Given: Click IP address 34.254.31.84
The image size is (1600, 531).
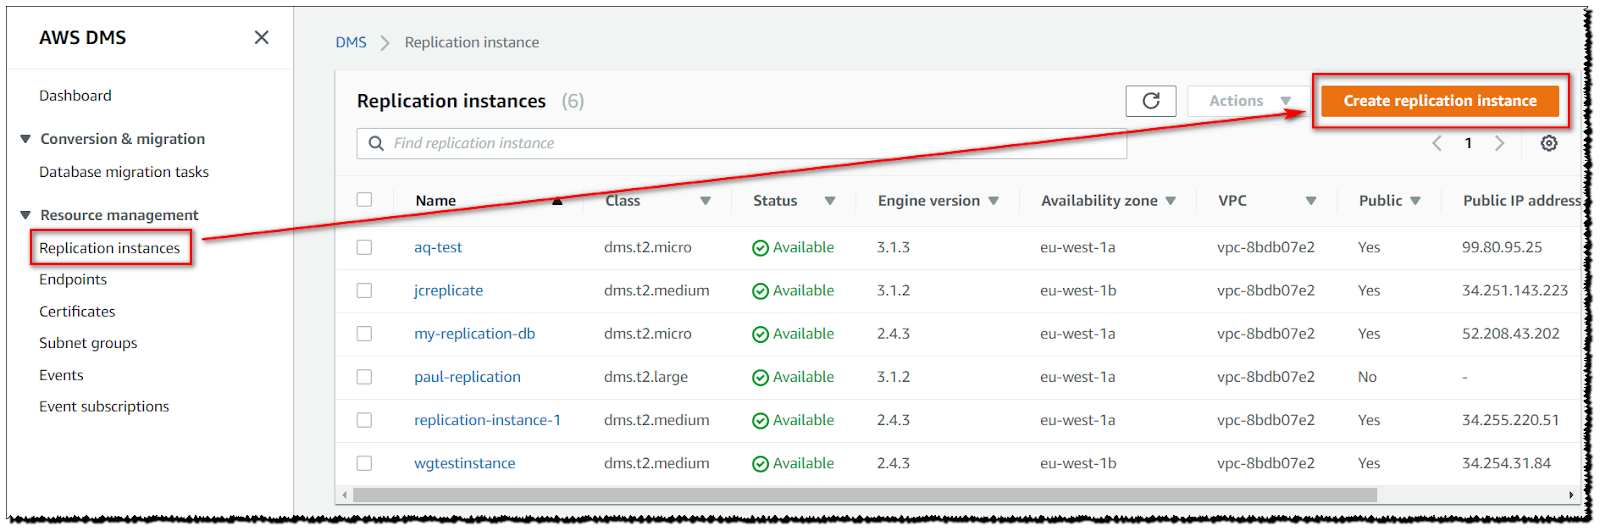Looking at the screenshot, I should point(1507,463).
